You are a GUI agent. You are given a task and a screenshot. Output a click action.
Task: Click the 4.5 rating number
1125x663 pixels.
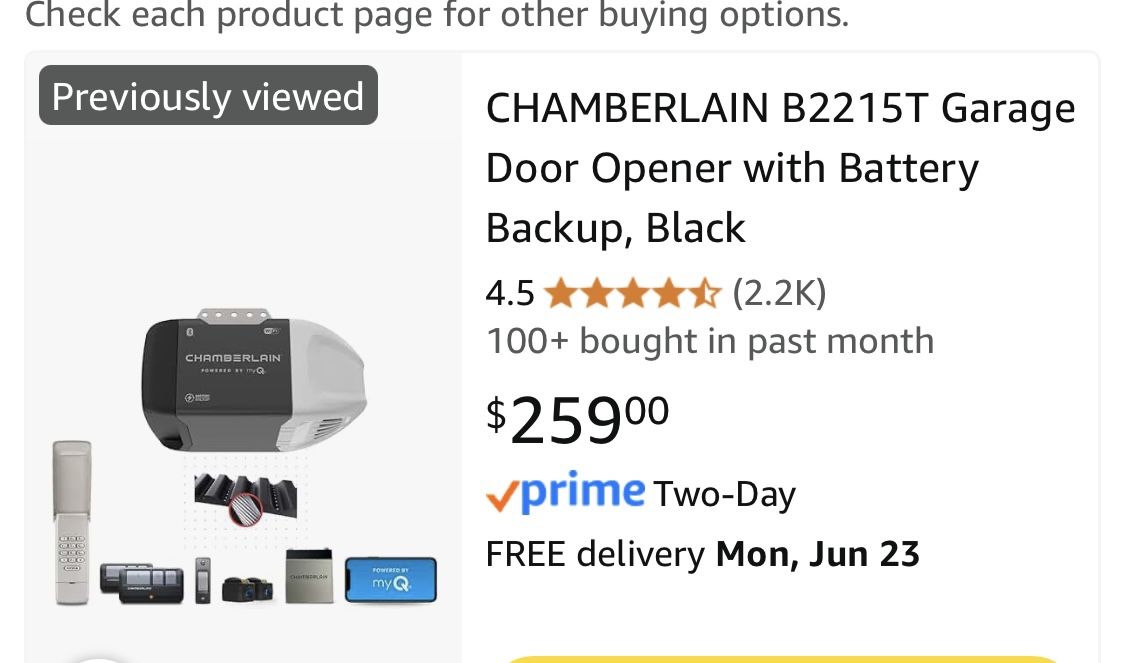point(510,294)
